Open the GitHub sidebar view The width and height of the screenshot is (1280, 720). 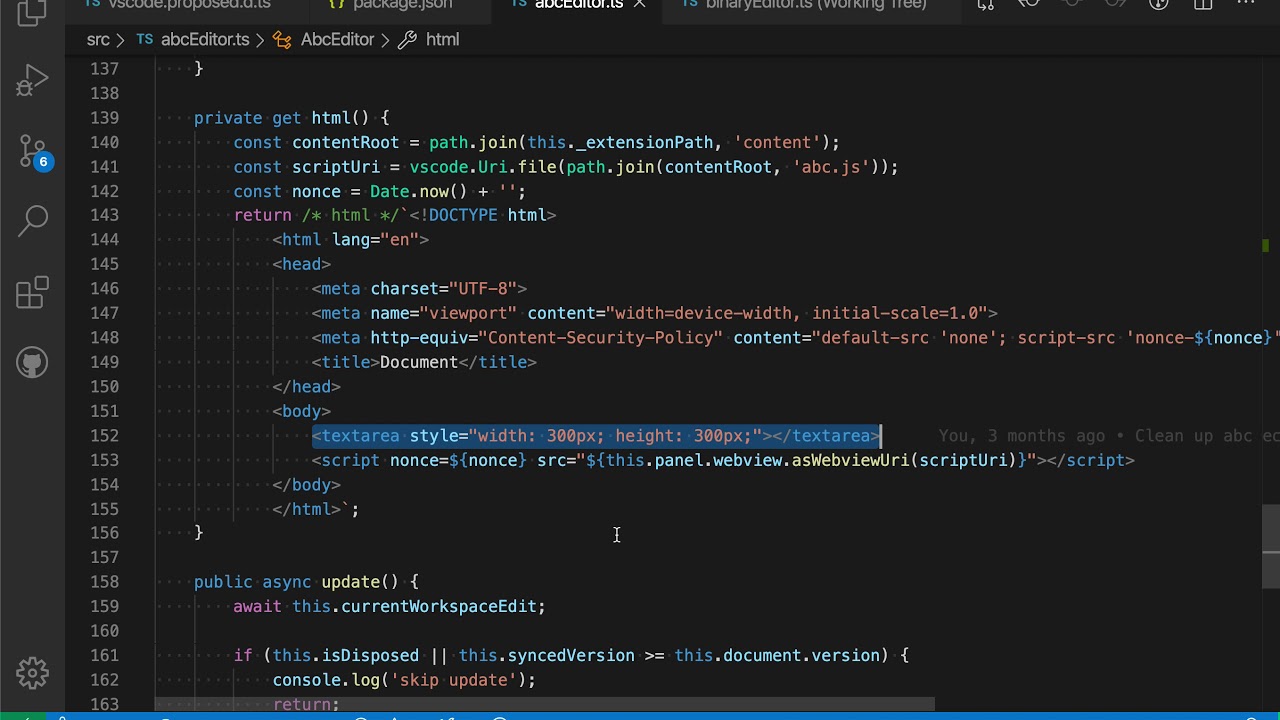click(x=32, y=362)
